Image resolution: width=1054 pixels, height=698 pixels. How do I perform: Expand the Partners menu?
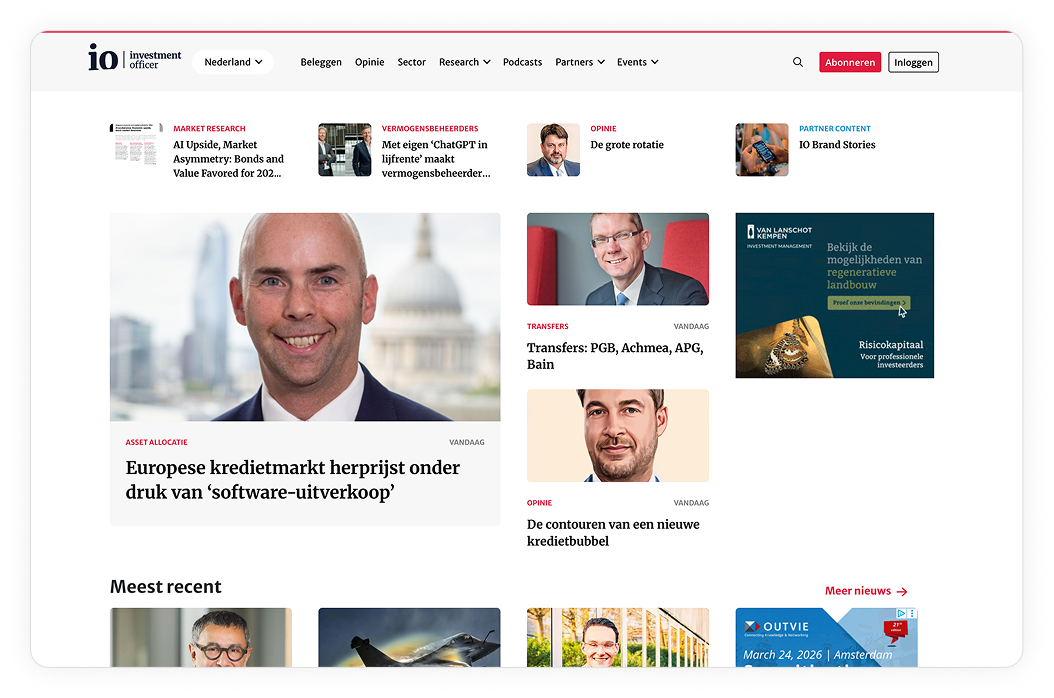click(x=580, y=62)
